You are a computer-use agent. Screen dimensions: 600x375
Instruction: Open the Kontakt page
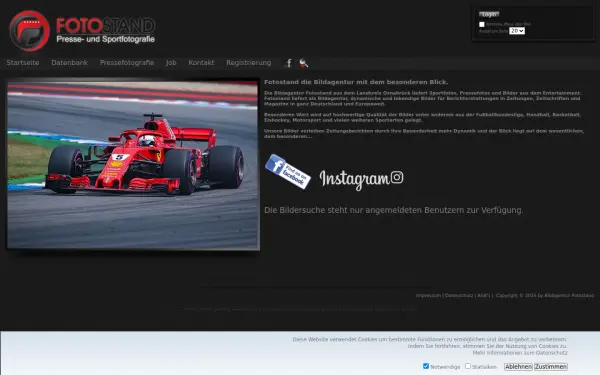(x=201, y=63)
